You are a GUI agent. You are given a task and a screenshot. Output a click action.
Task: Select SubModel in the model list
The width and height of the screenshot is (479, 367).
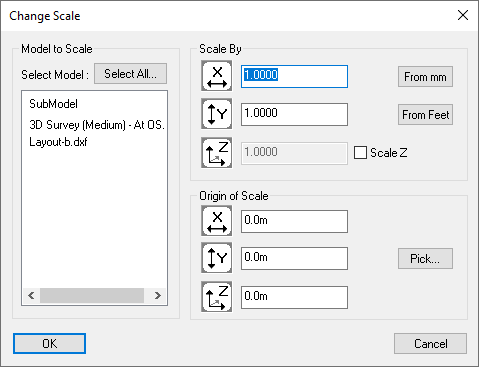click(x=53, y=104)
